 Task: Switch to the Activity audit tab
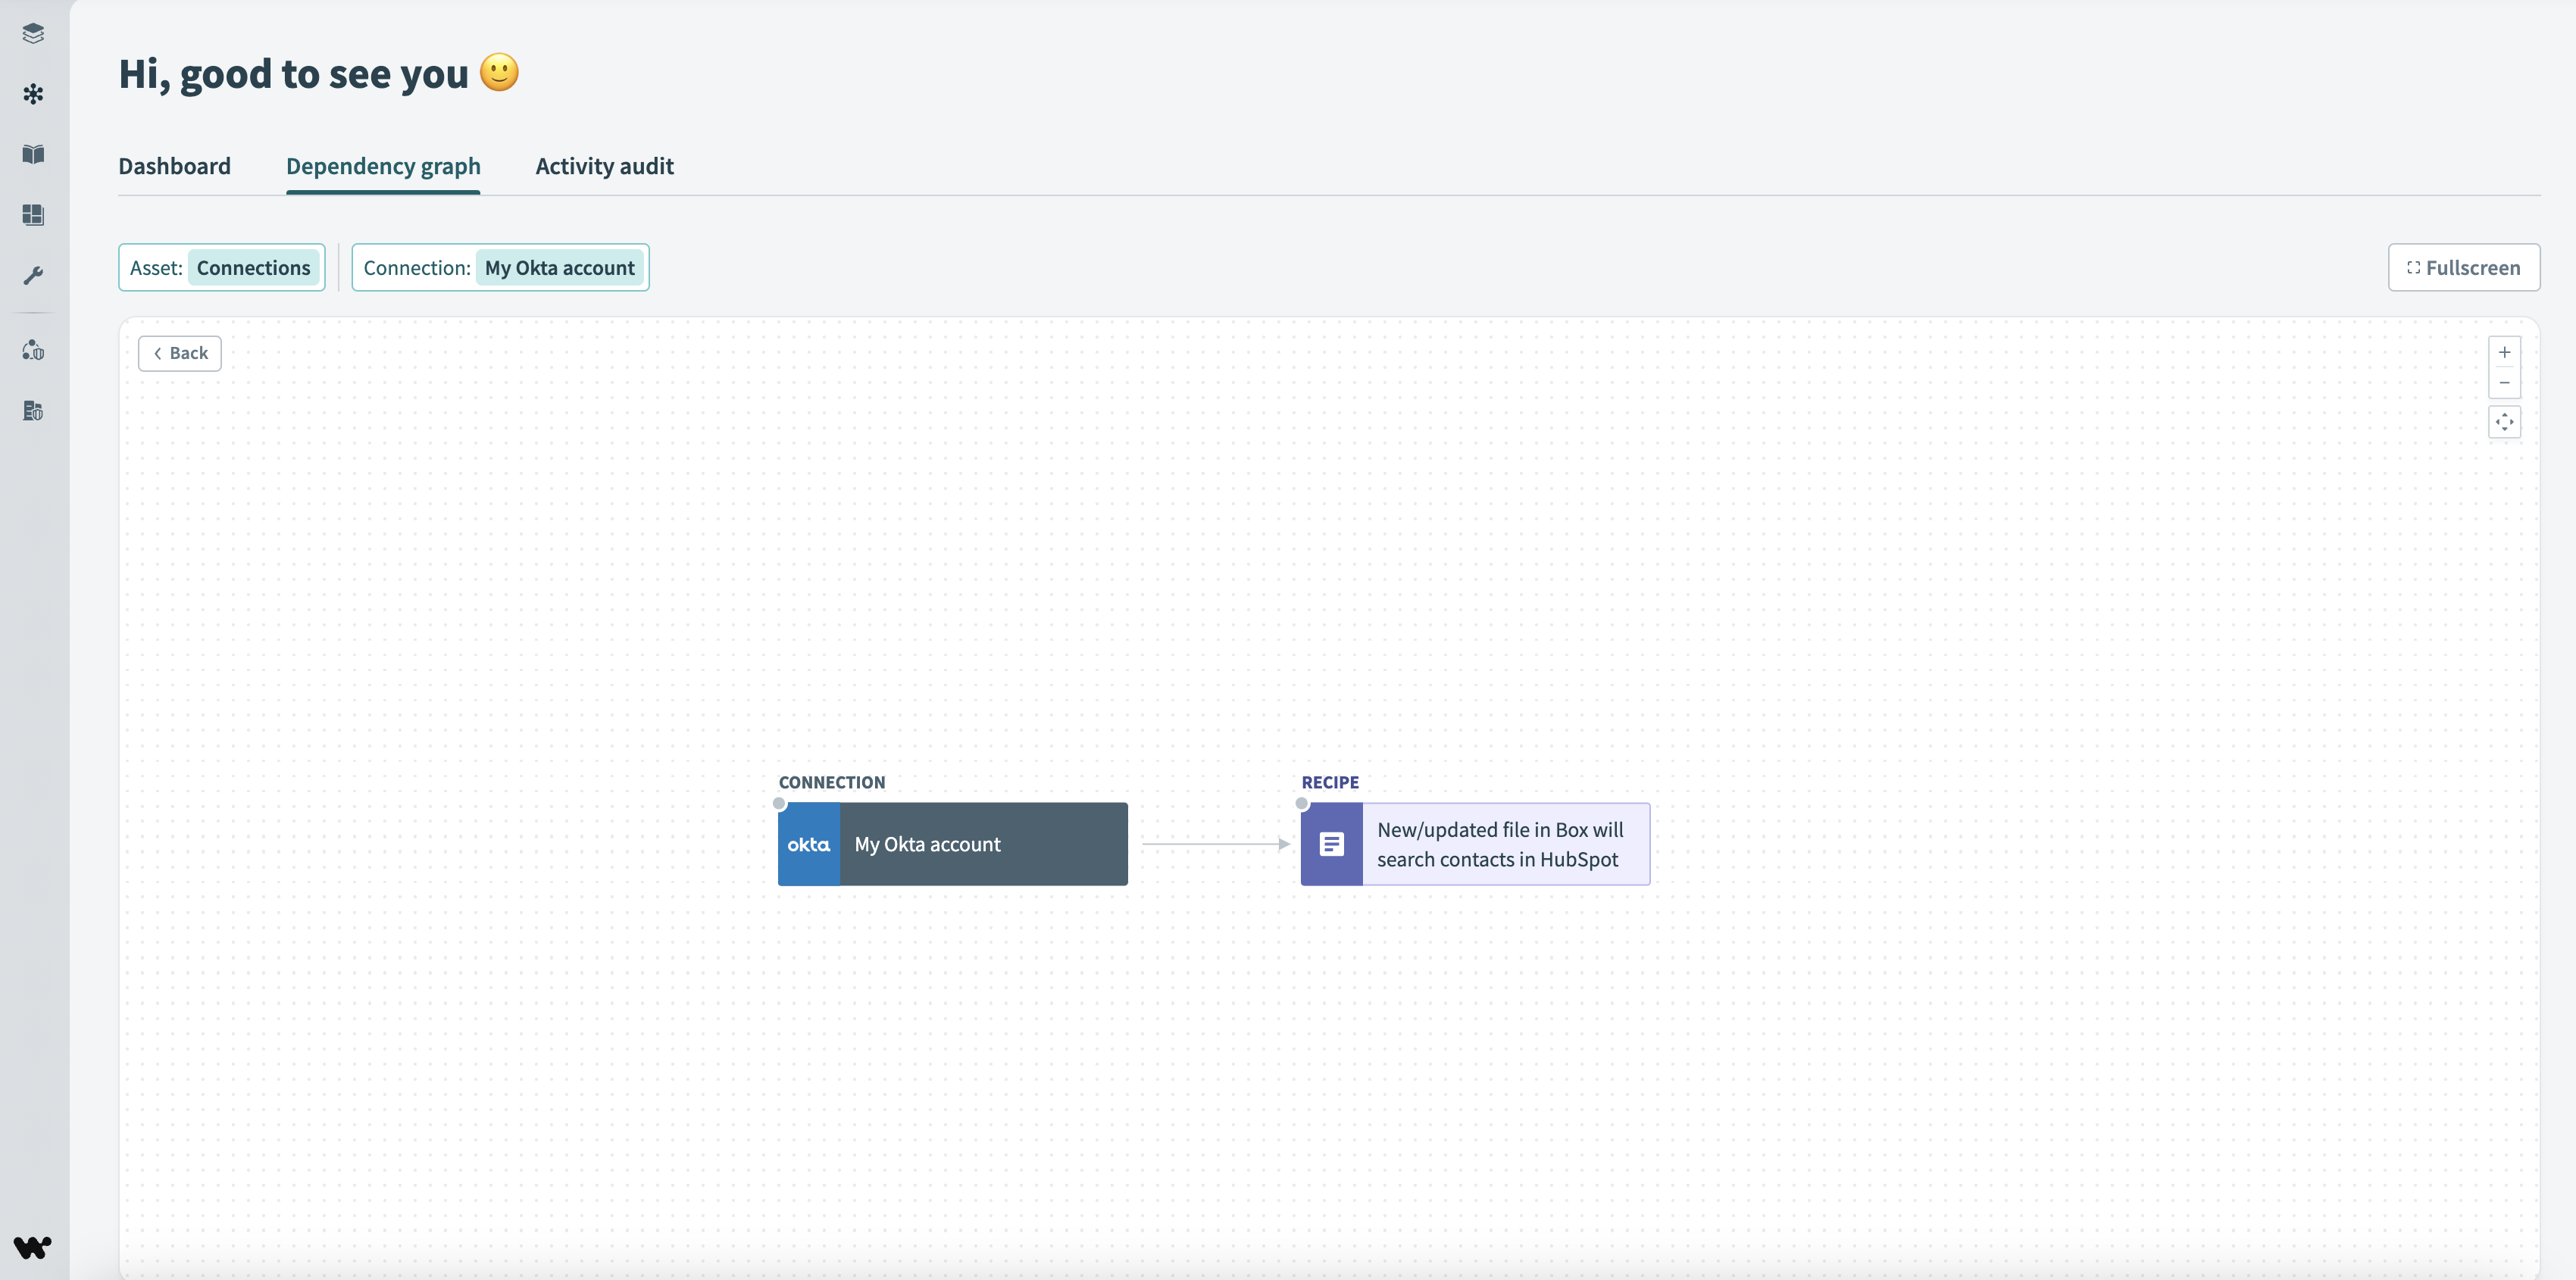[604, 166]
